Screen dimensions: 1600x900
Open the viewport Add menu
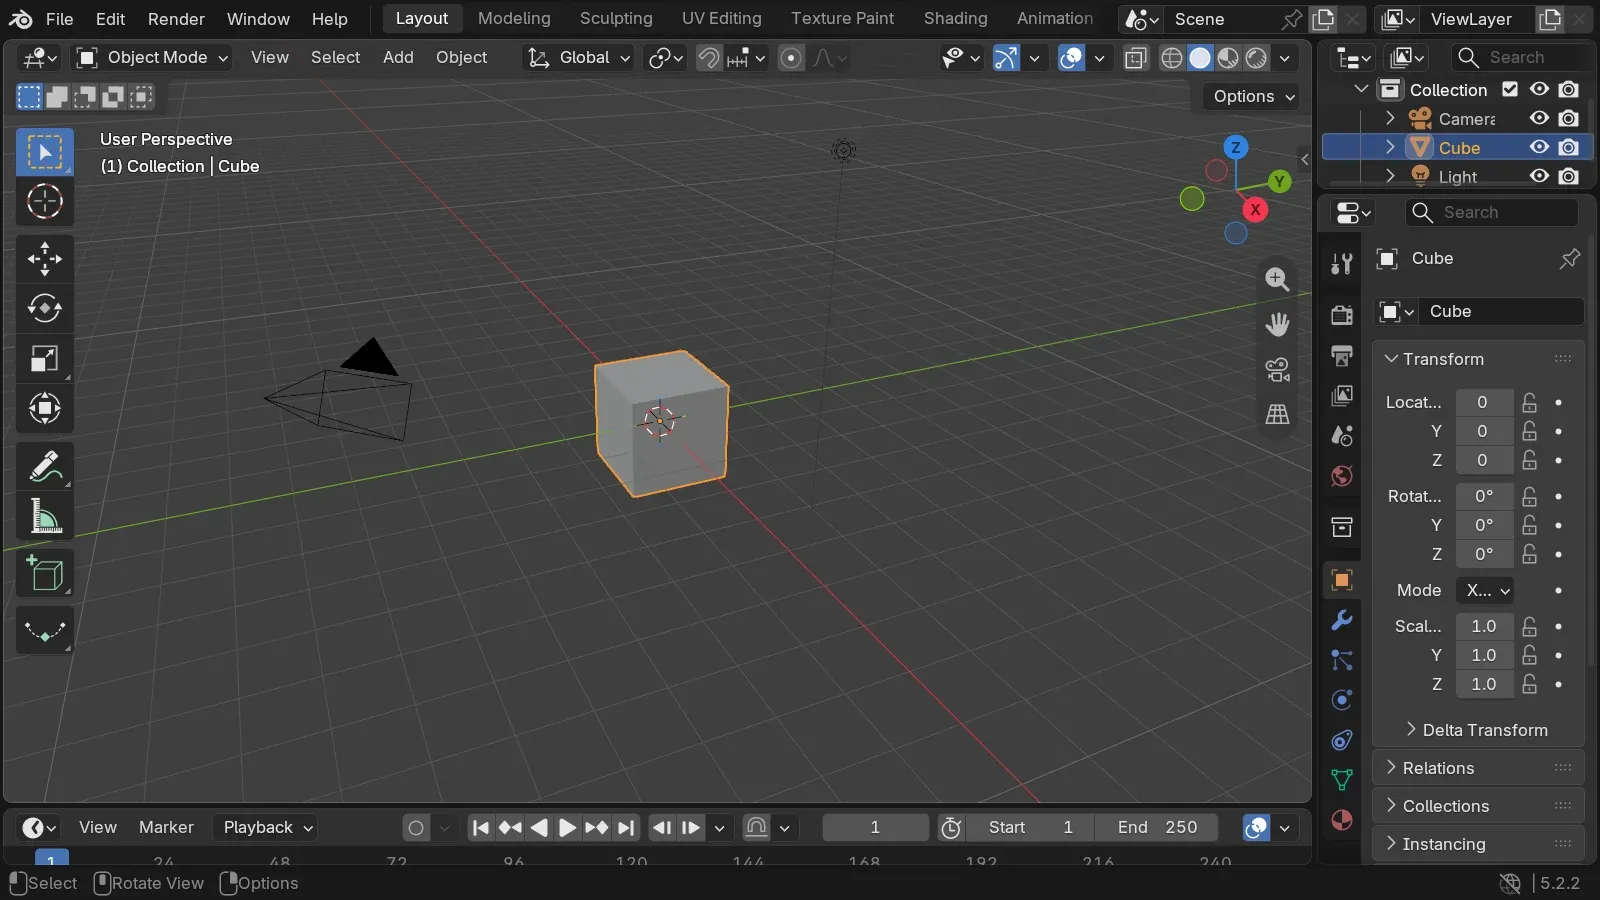(398, 58)
